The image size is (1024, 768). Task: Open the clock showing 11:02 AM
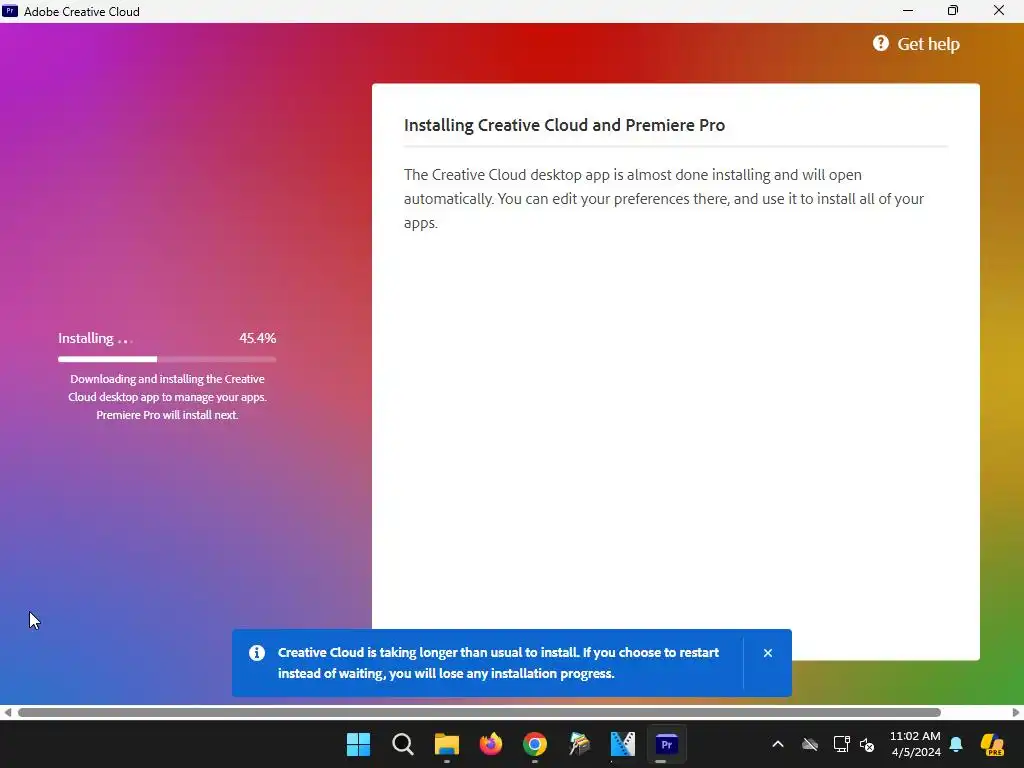point(915,744)
